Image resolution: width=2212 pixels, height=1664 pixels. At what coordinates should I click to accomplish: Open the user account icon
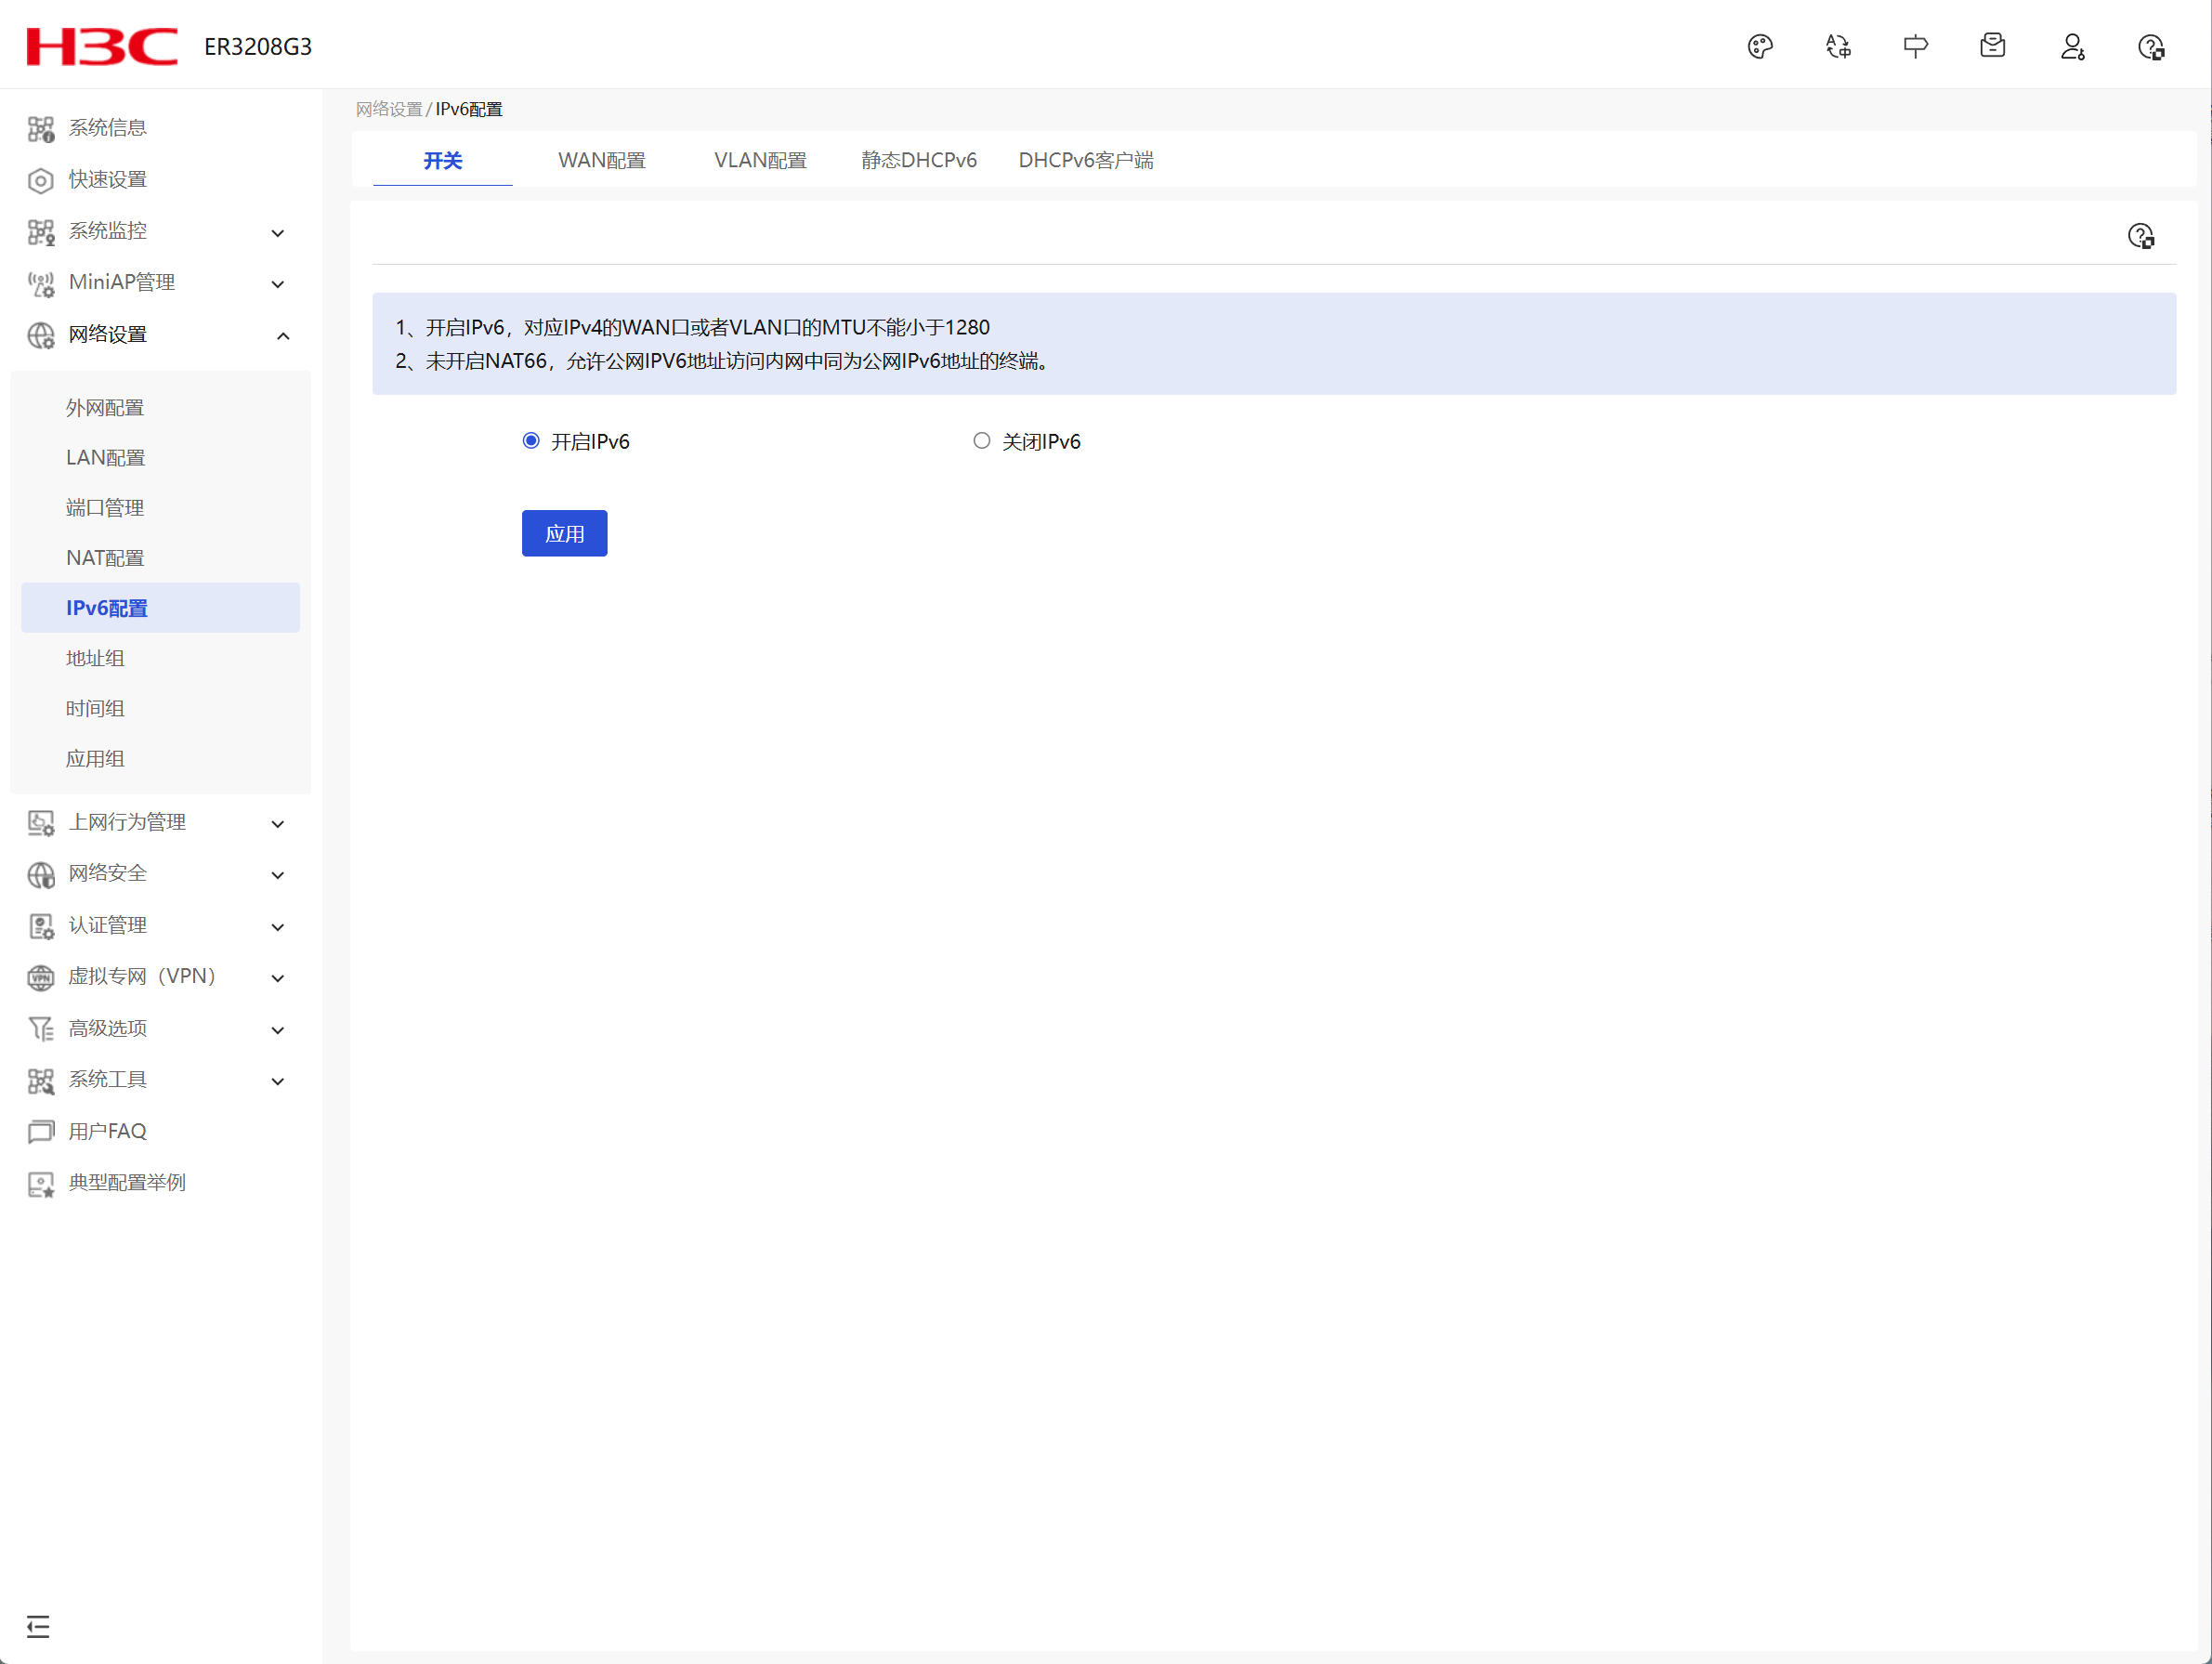(2072, 47)
